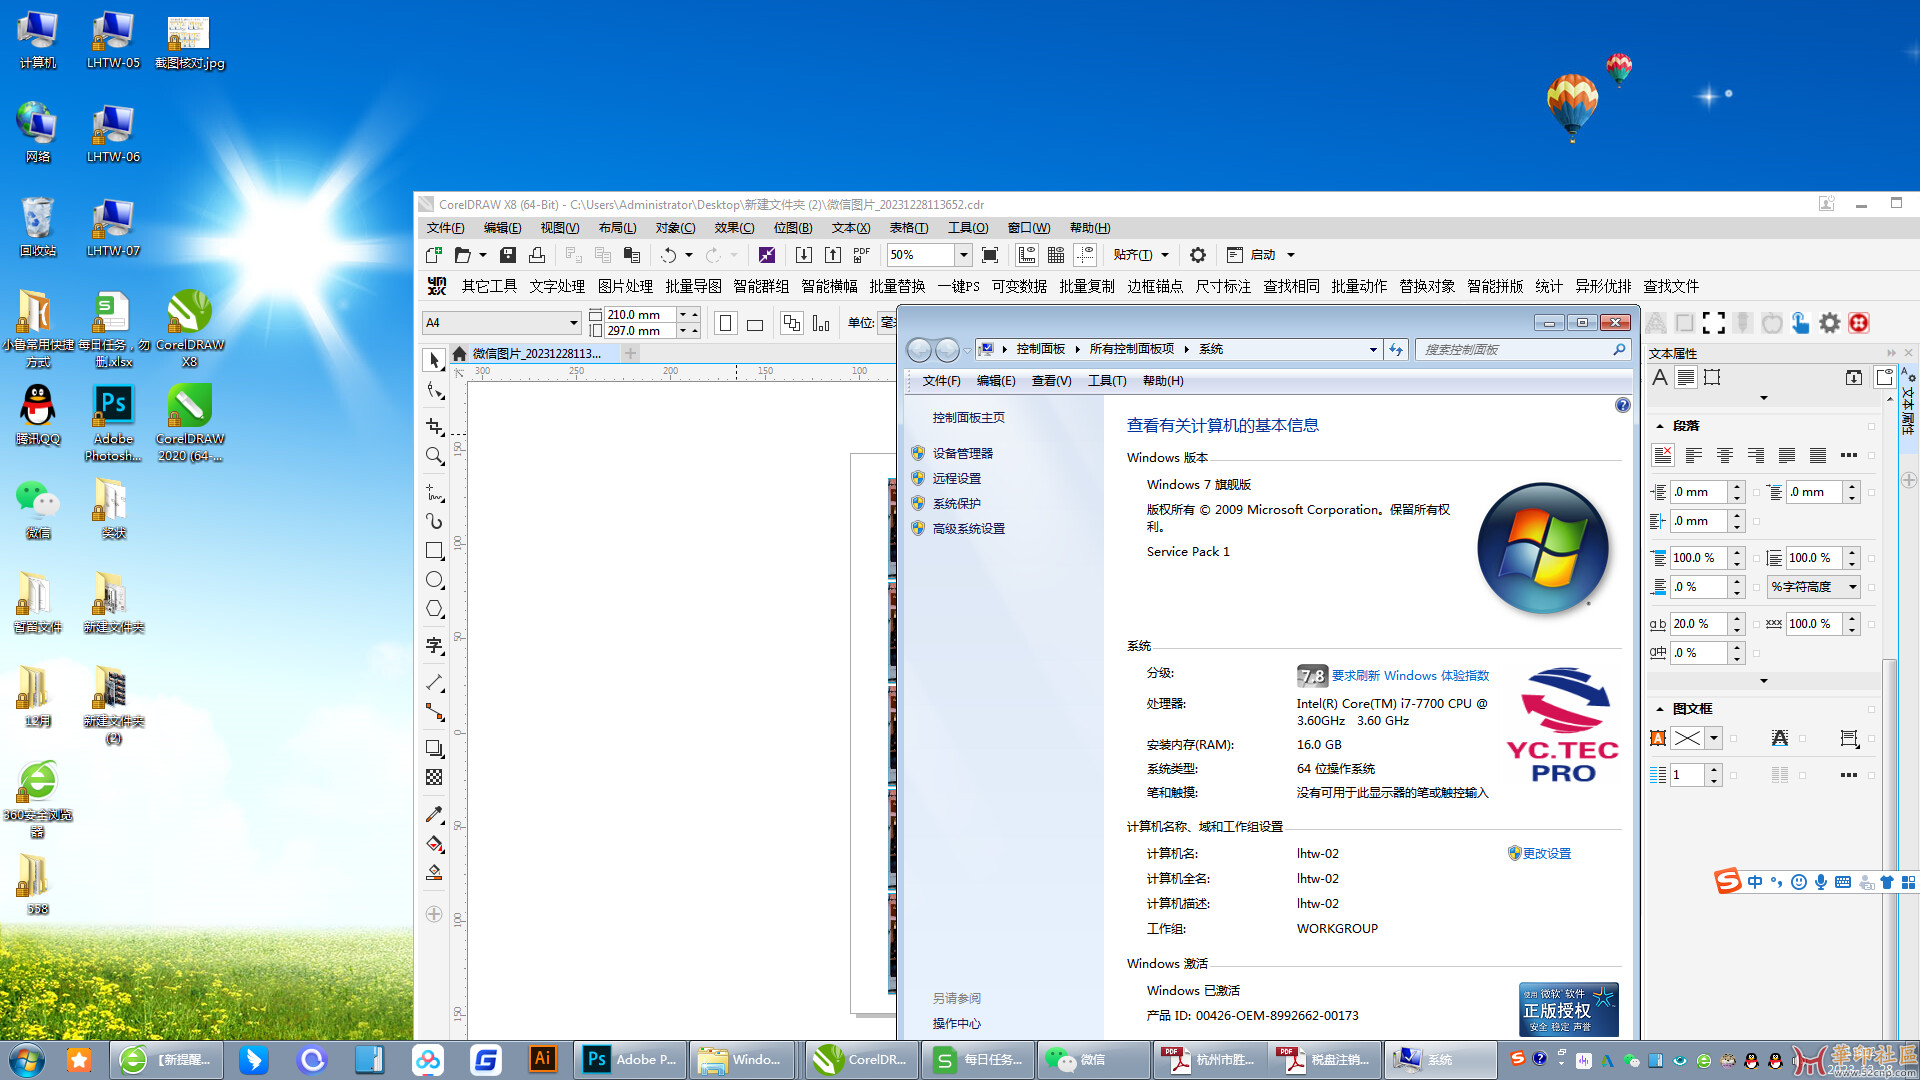1920x1080 pixels.
Task: Select the Zoom magnifier tool in toolbox
Action: click(434, 456)
